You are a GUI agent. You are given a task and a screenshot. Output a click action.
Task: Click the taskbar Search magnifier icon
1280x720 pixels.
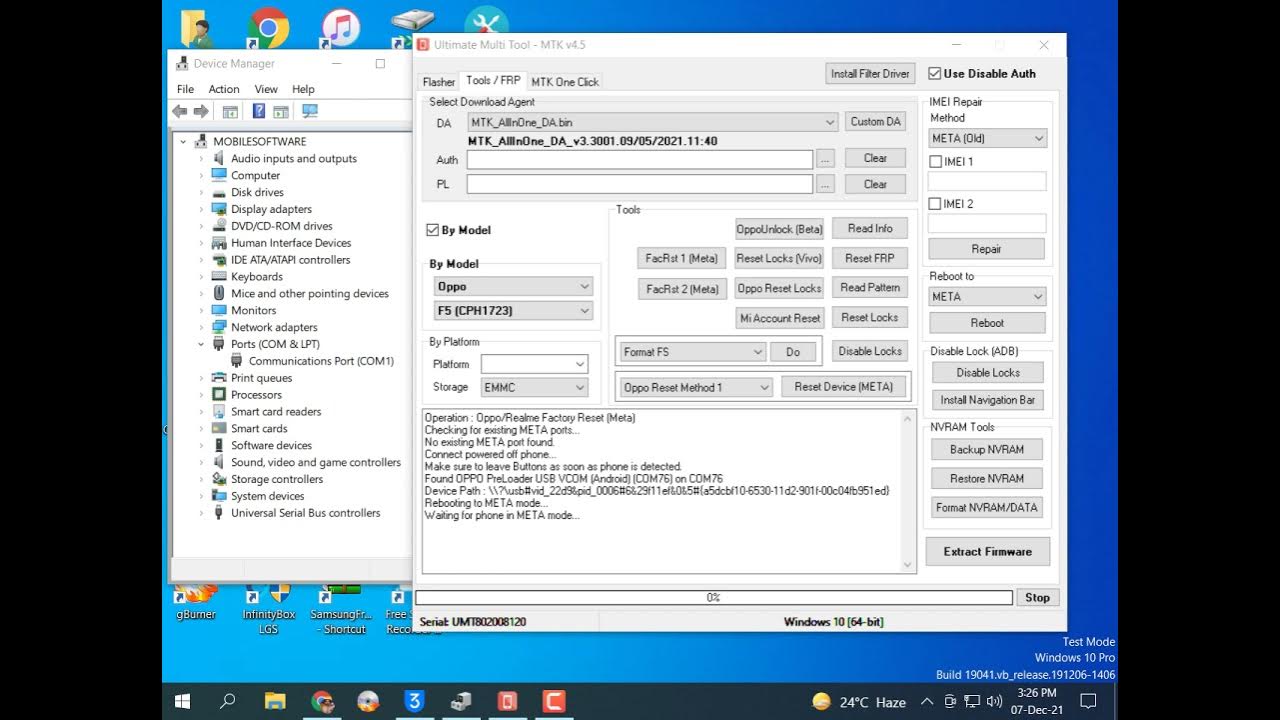(227, 701)
